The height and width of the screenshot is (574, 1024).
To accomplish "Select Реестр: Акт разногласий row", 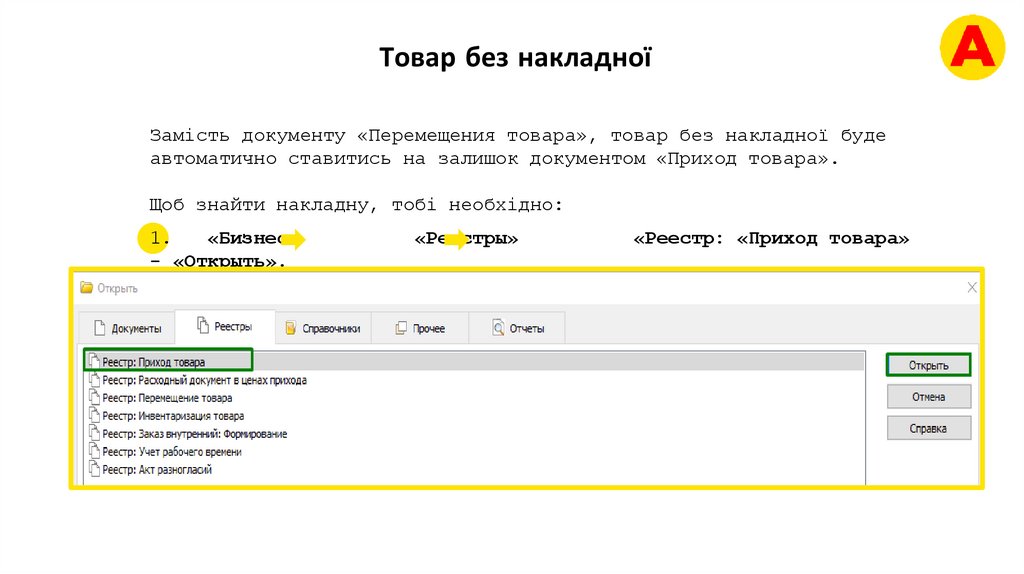I will 474,469.
